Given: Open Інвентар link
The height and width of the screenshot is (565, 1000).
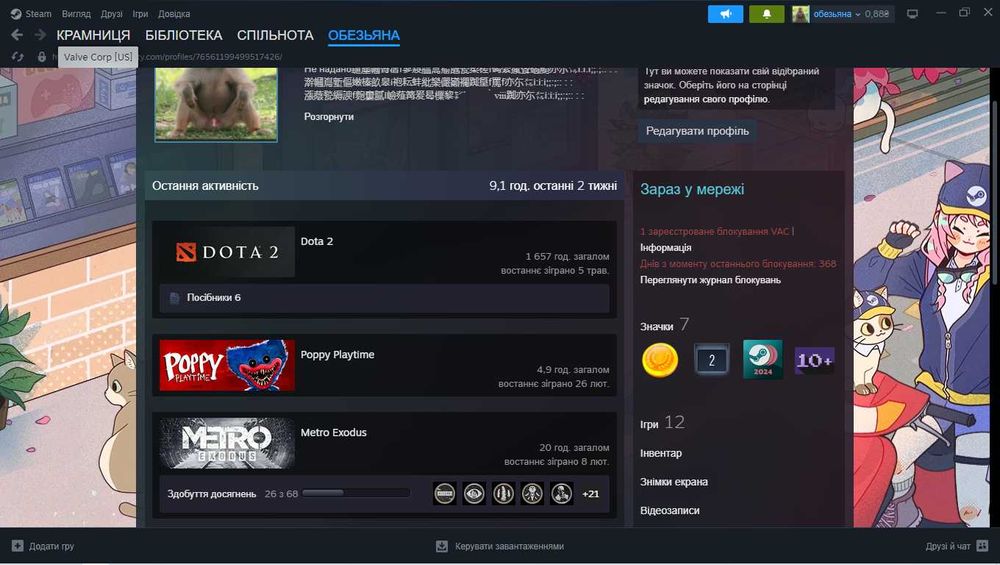Looking at the screenshot, I should [661, 453].
